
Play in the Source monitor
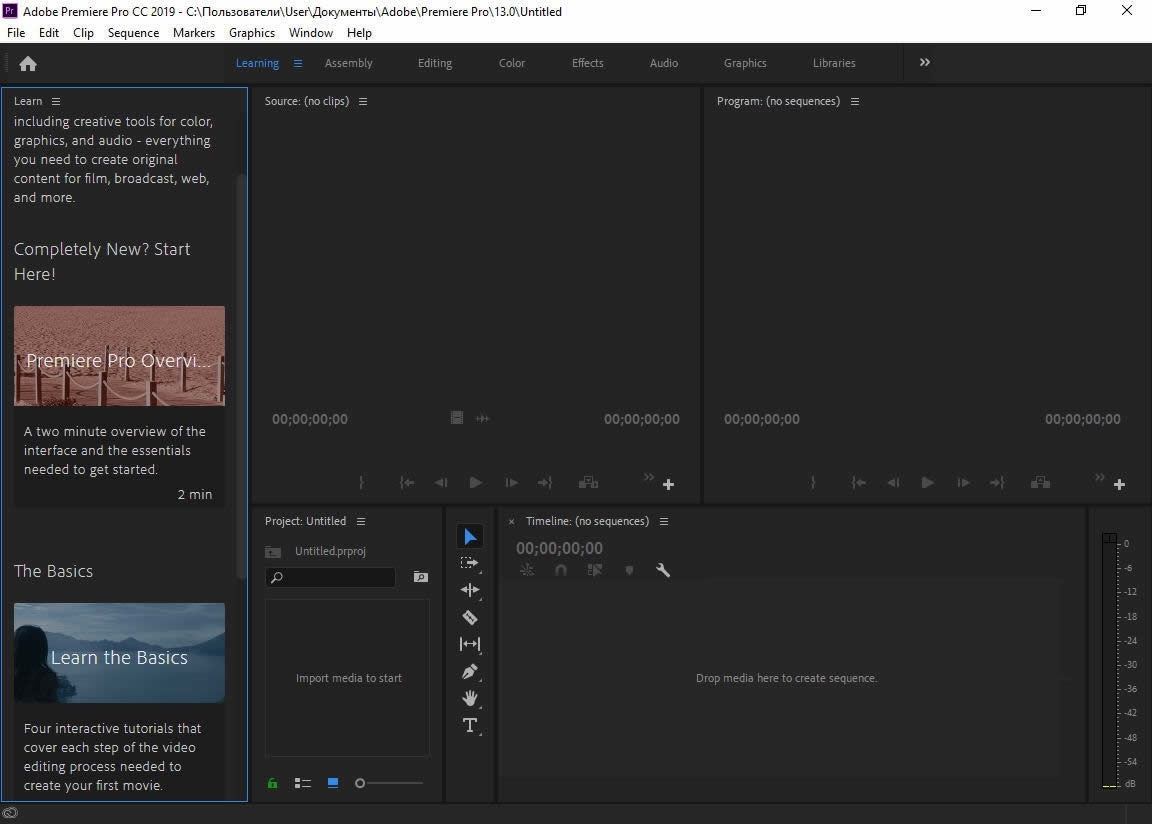[x=475, y=483]
